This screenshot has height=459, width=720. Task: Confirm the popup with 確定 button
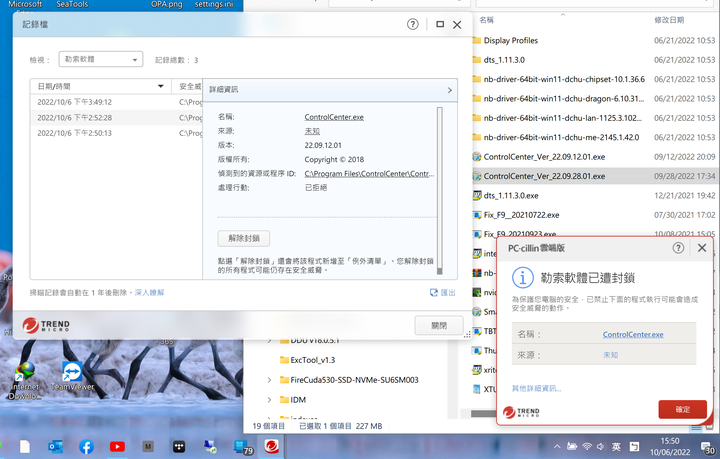(x=682, y=409)
